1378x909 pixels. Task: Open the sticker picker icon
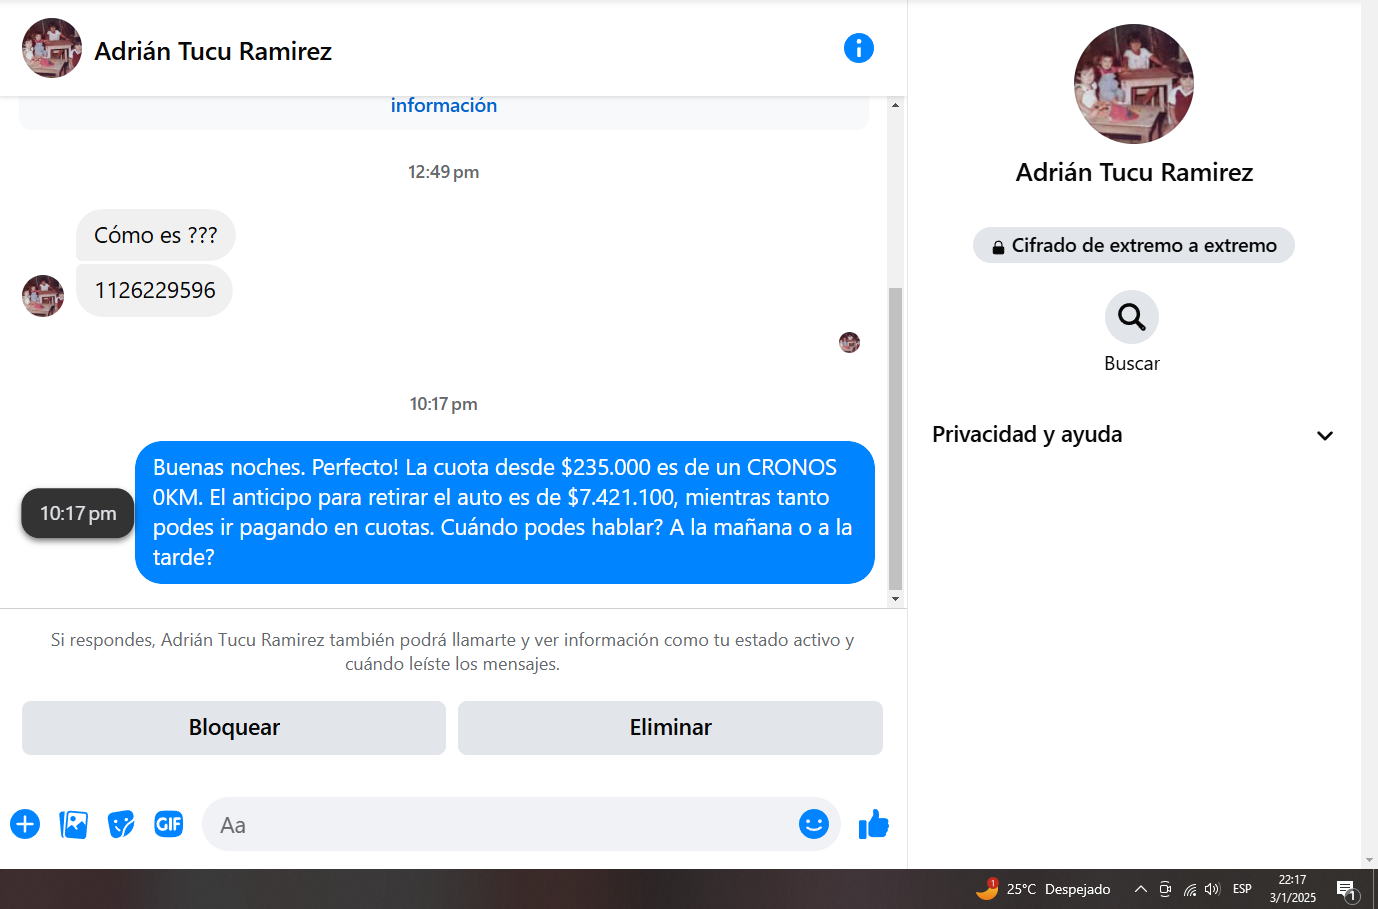click(121, 824)
